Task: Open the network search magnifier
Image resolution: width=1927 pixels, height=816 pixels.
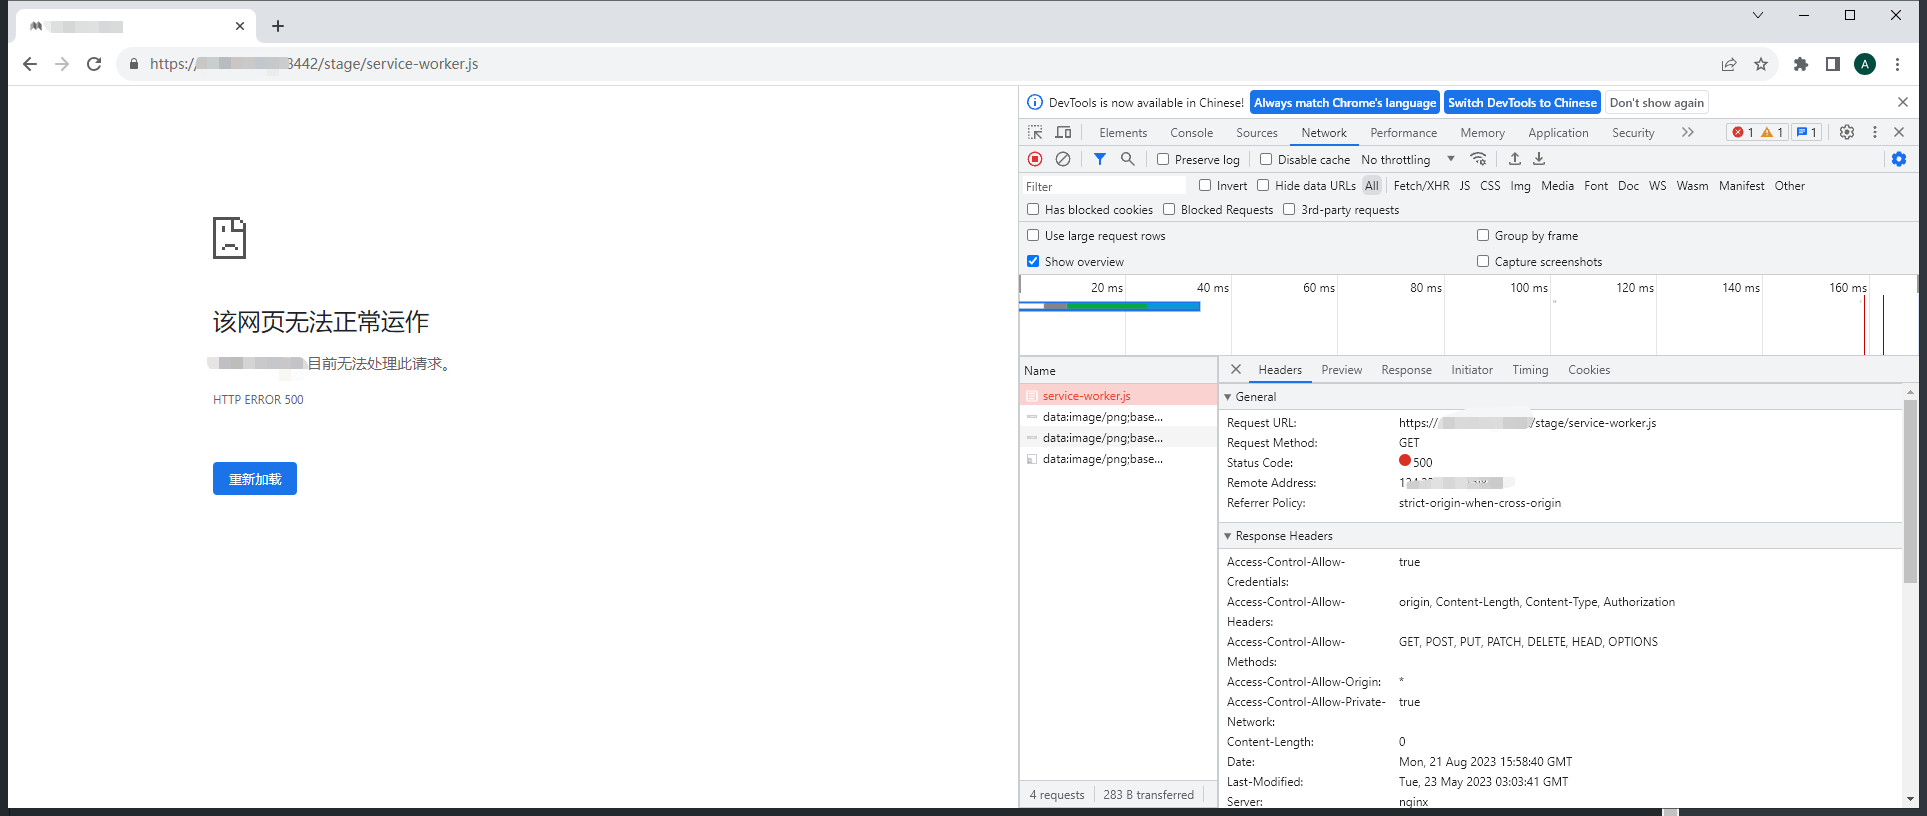Action: pos(1127,159)
